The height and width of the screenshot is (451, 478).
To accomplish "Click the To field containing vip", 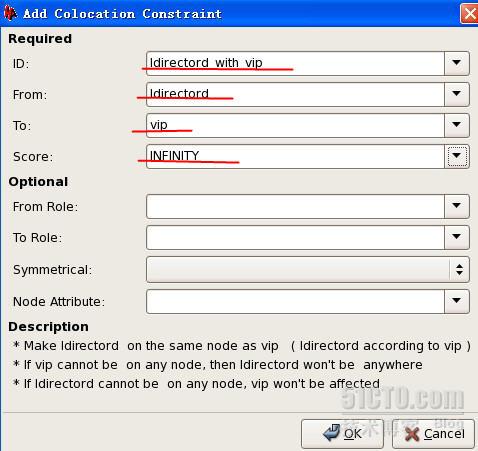I will pyautogui.click(x=295, y=125).
